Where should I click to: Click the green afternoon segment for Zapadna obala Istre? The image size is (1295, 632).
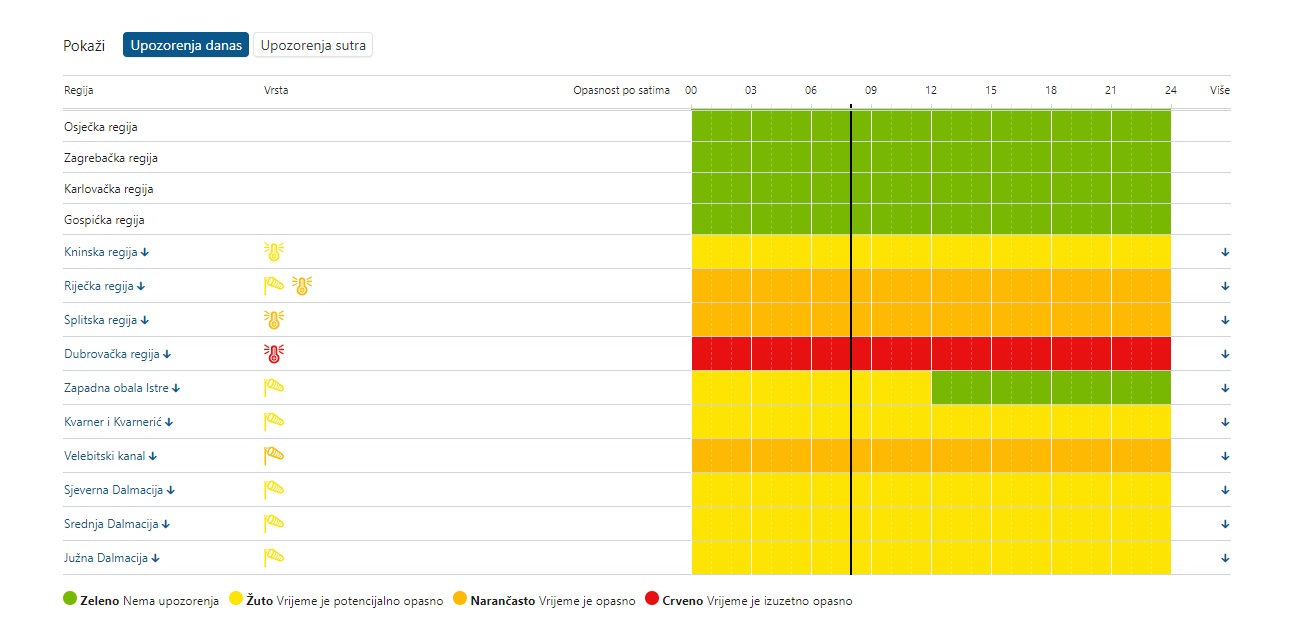pyautogui.click(x=1050, y=388)
